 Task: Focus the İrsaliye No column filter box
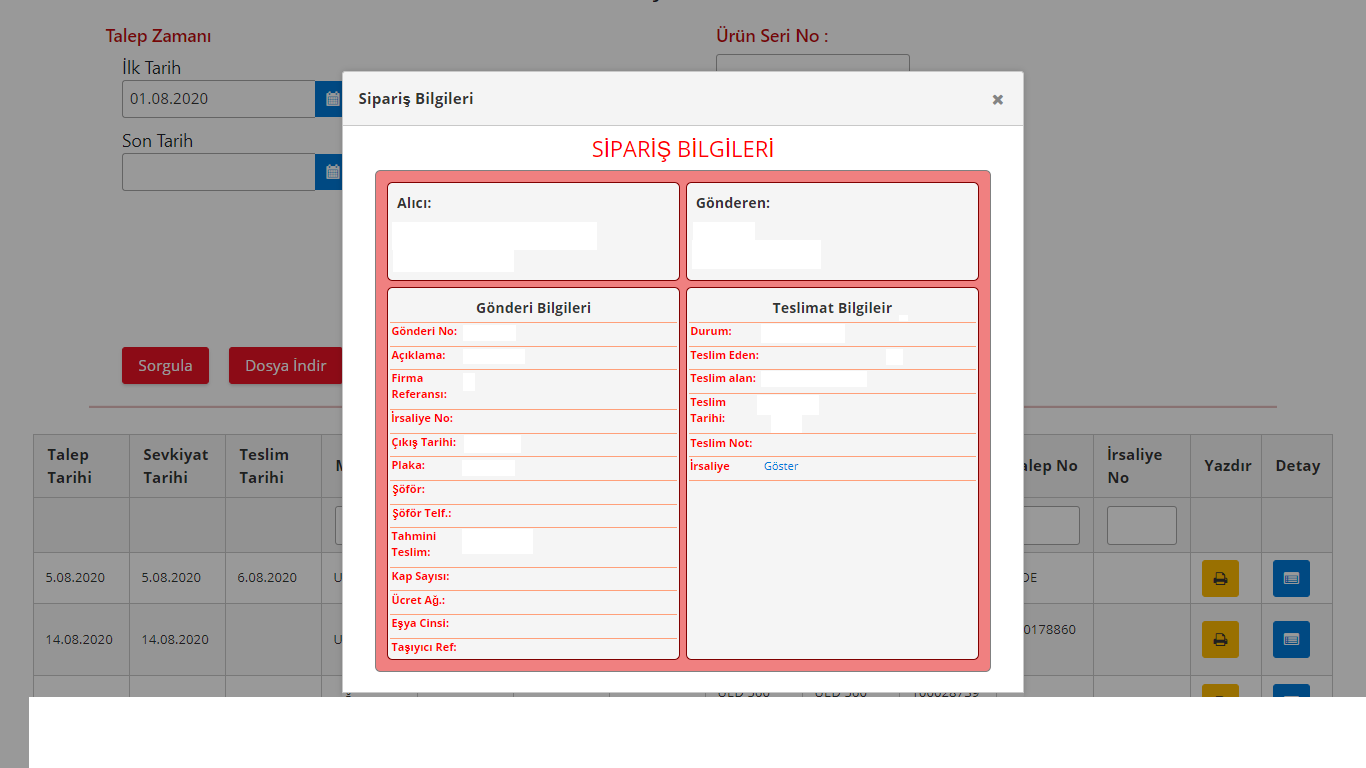pos(1142,525)
